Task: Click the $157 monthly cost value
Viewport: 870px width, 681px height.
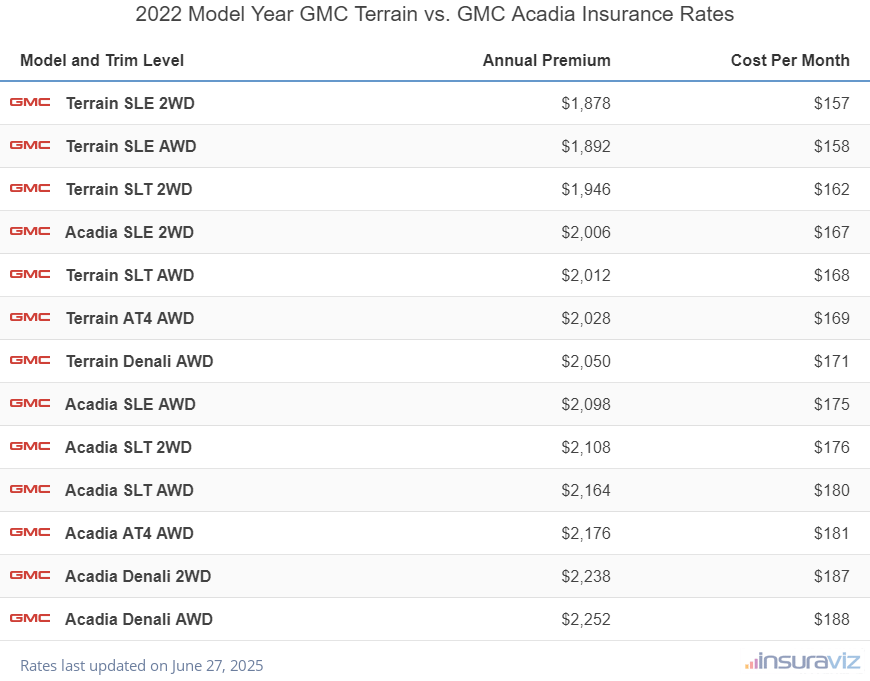Action: 832,103
